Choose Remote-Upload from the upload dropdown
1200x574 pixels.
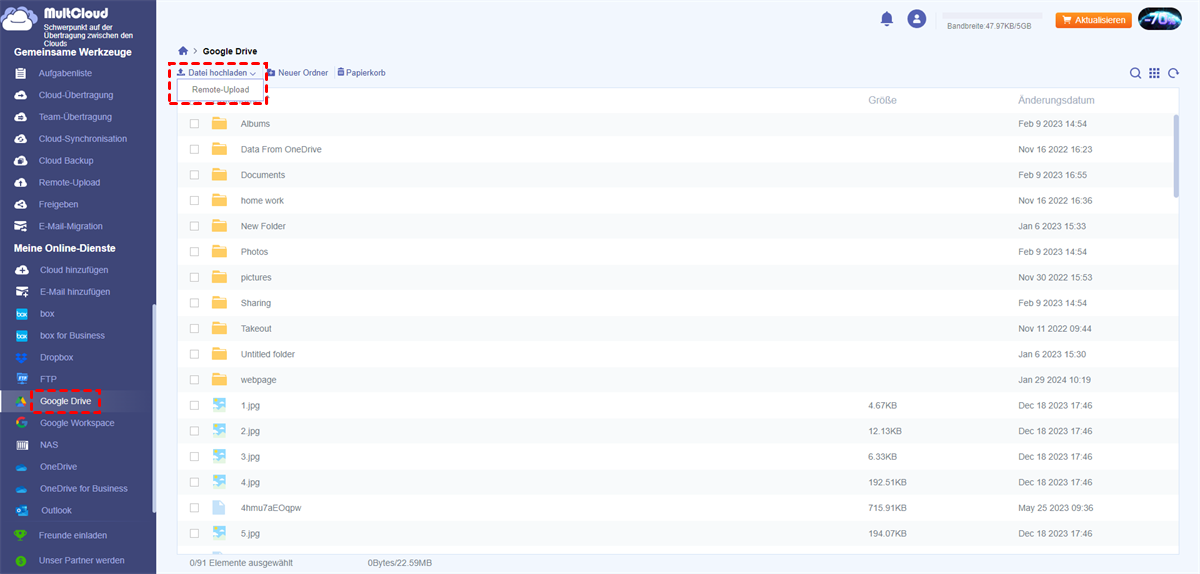(x=221, y=90)
